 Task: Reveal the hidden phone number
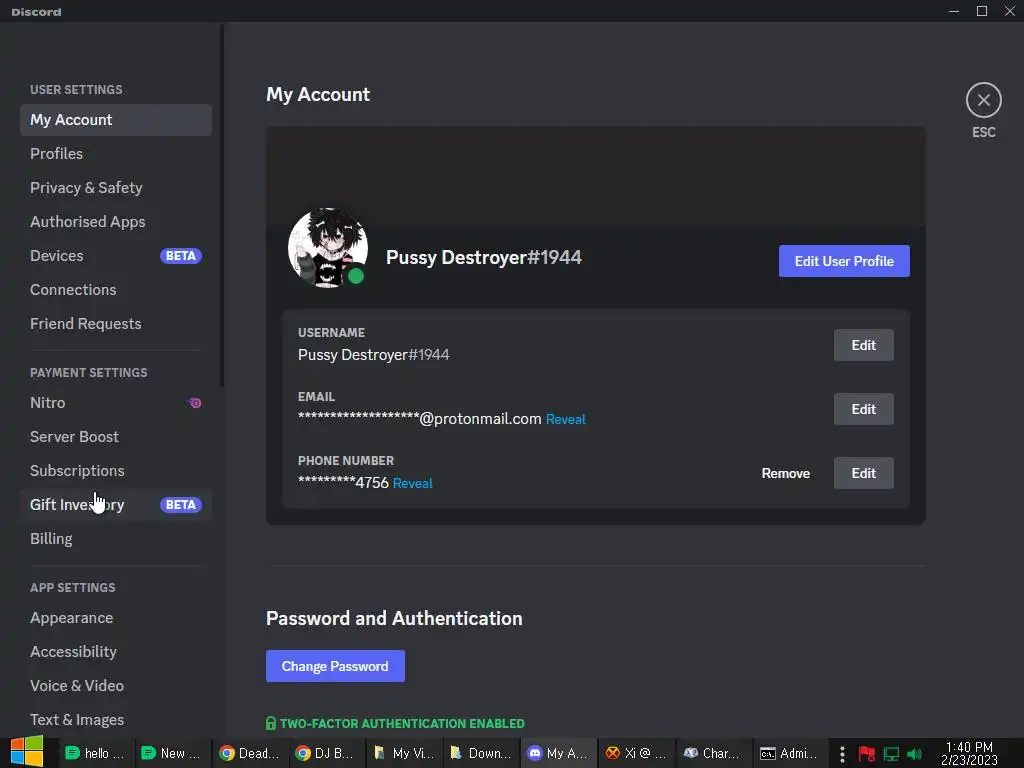(413, 483)
